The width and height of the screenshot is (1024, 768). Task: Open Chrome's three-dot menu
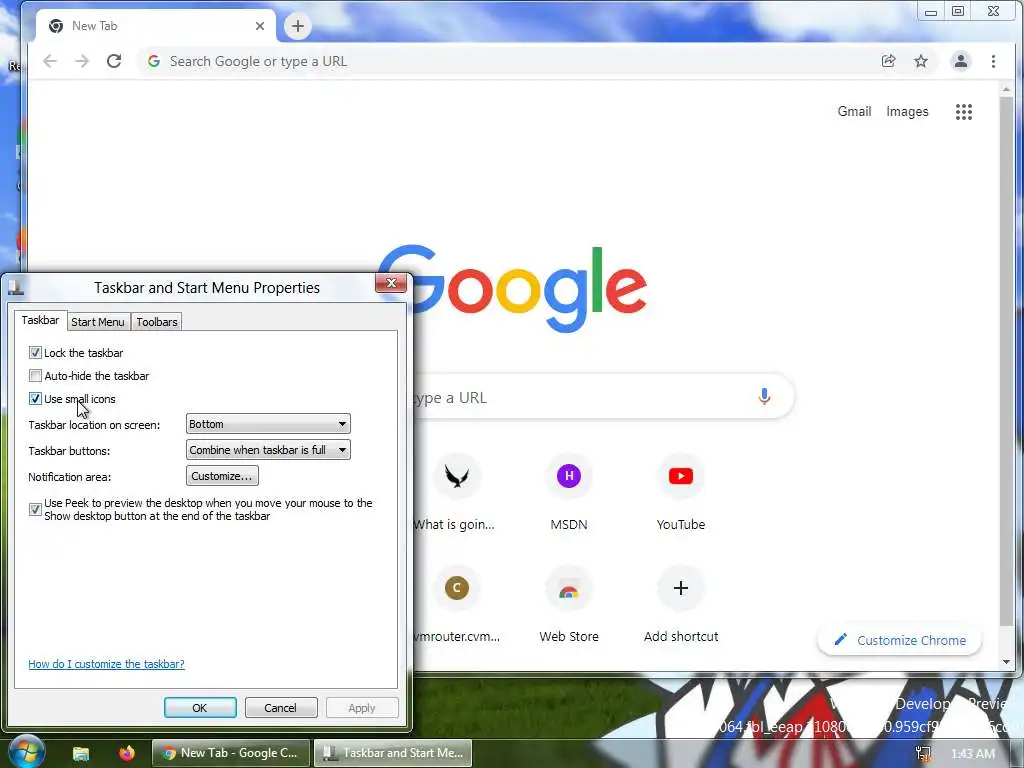pos(993,61)
